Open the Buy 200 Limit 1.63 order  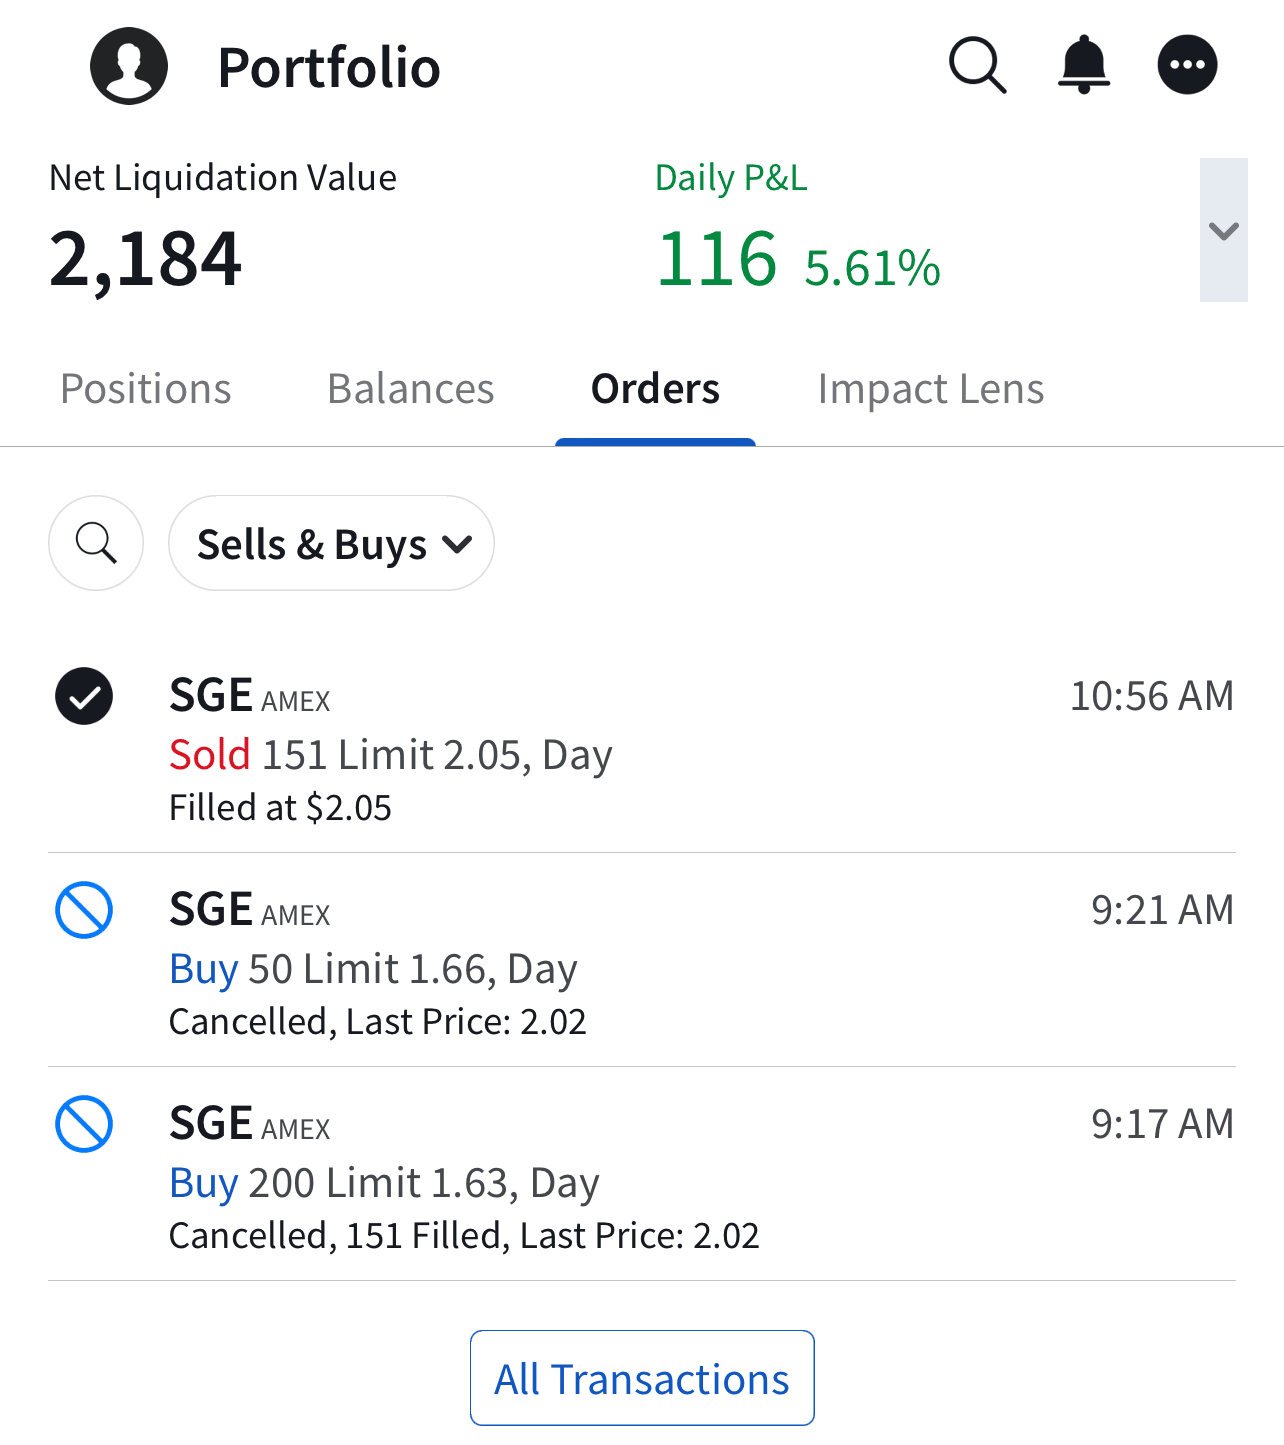(x=384, y=1183)
